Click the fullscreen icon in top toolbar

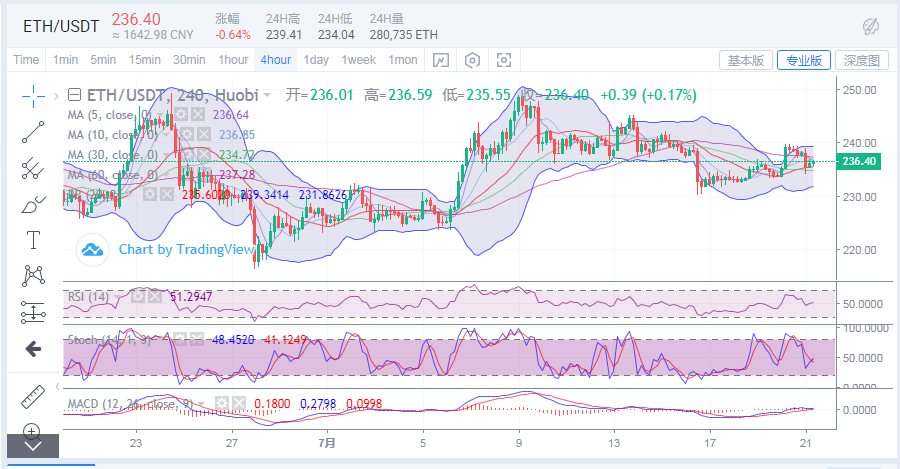[503, 60]
